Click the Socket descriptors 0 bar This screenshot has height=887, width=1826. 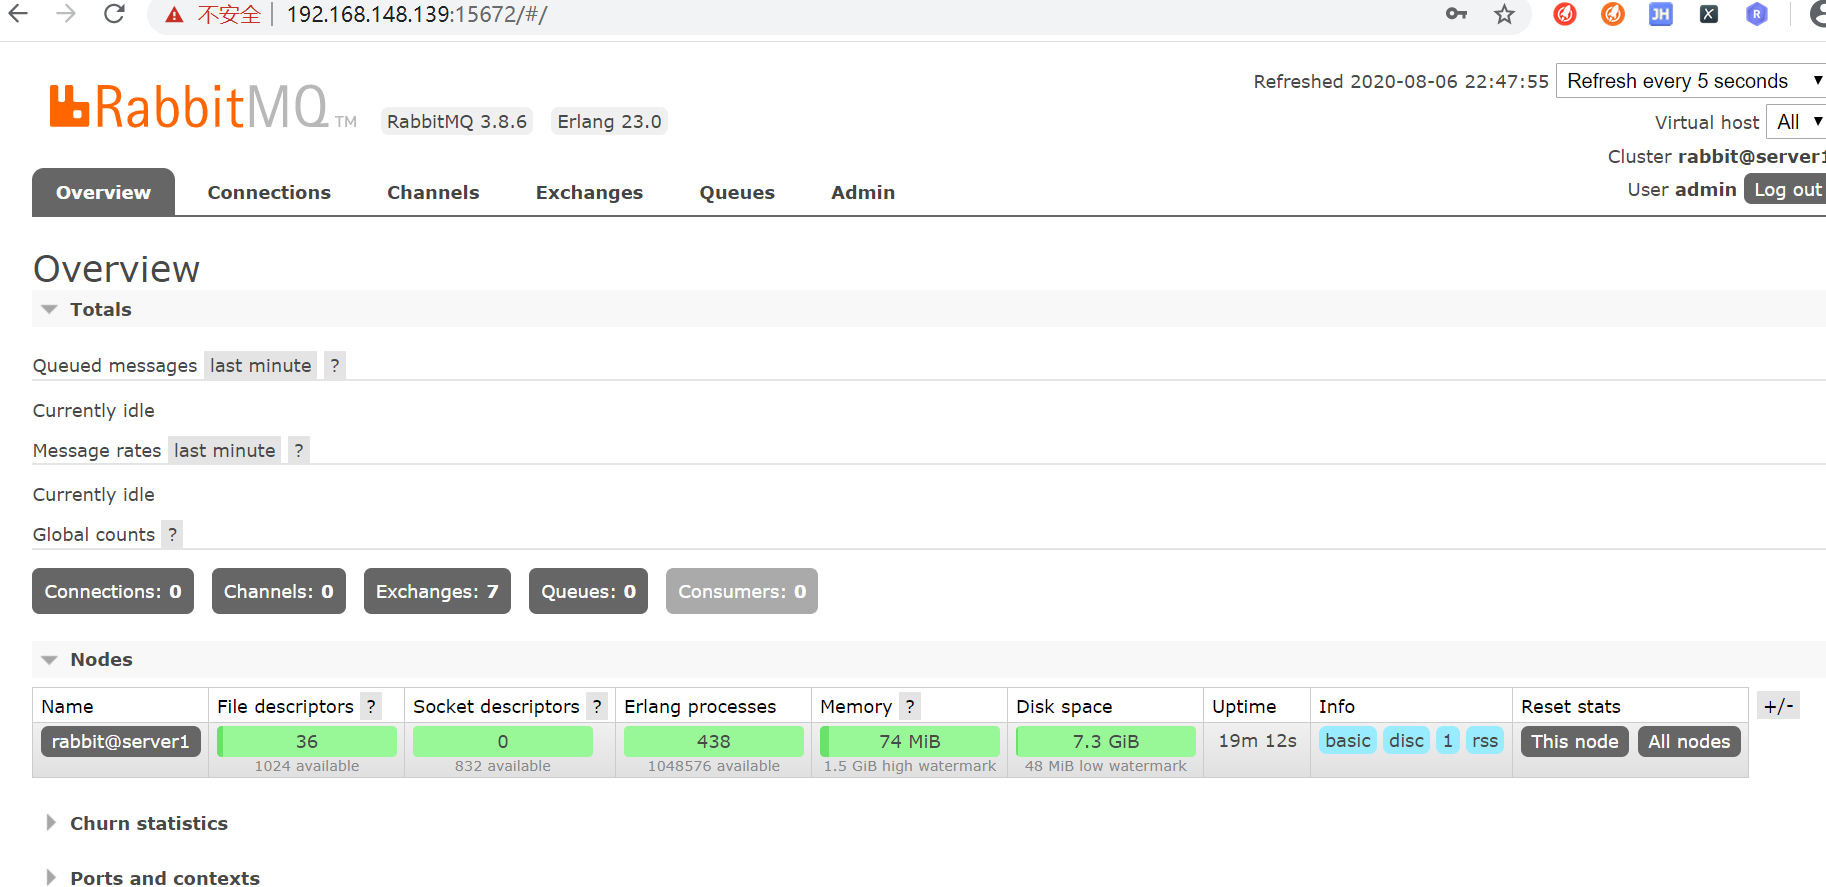pos(503,741)
